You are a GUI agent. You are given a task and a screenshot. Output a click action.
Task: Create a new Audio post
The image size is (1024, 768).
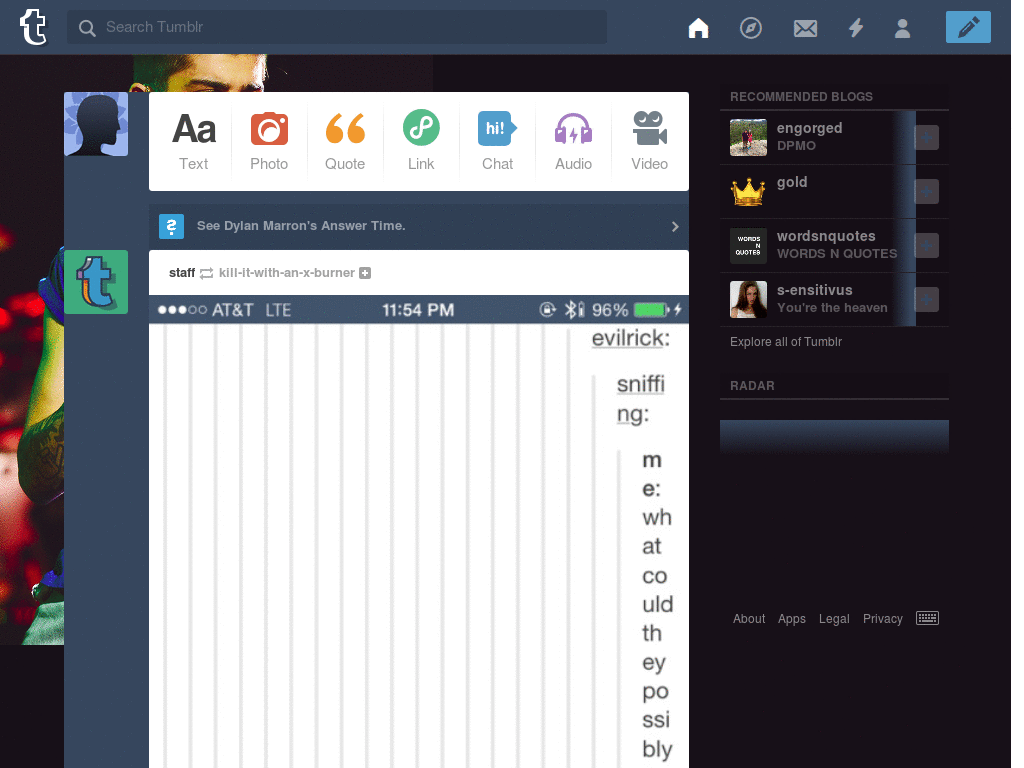(573, 142)
